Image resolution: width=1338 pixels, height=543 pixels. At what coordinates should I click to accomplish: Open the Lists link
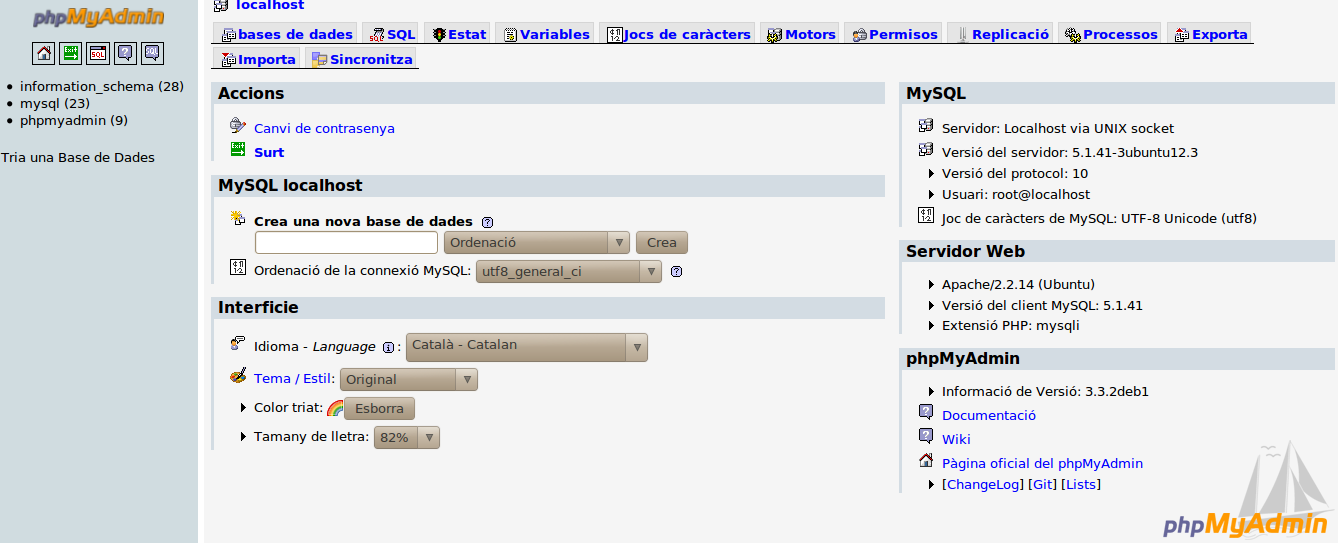pyautogui.click(x=1081, y=484)
